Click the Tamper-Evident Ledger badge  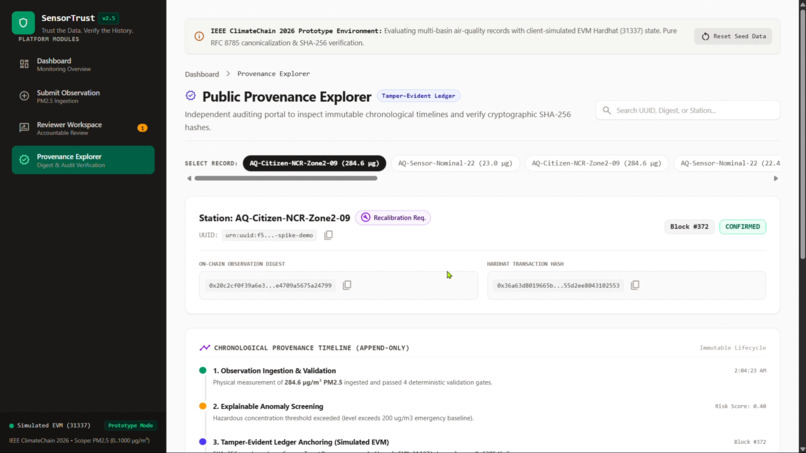[x=418, y=96]
